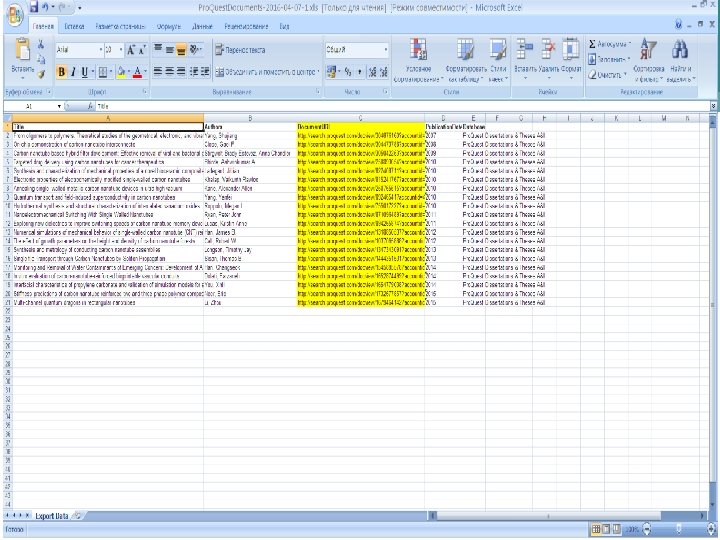This screenshot has height=540, width=720.
Task: Select the Export Data sheet tab
Action: coord(51,516)
